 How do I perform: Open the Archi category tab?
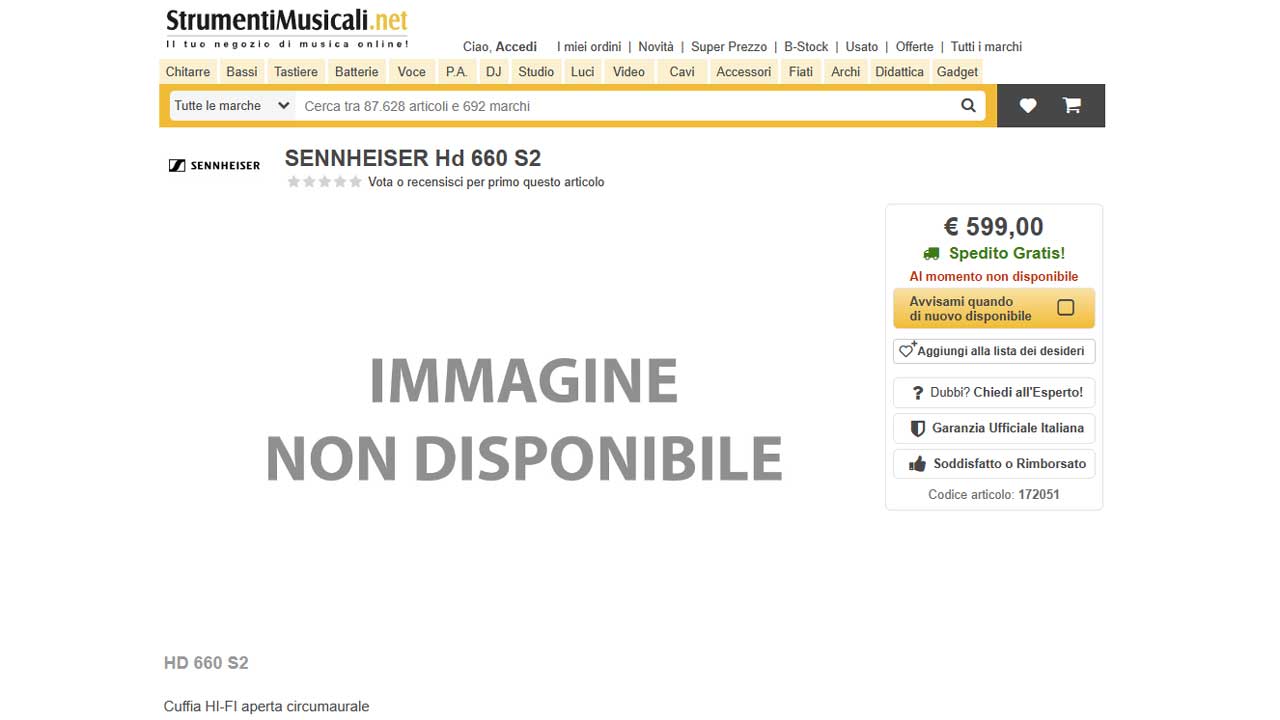point(846,72)
